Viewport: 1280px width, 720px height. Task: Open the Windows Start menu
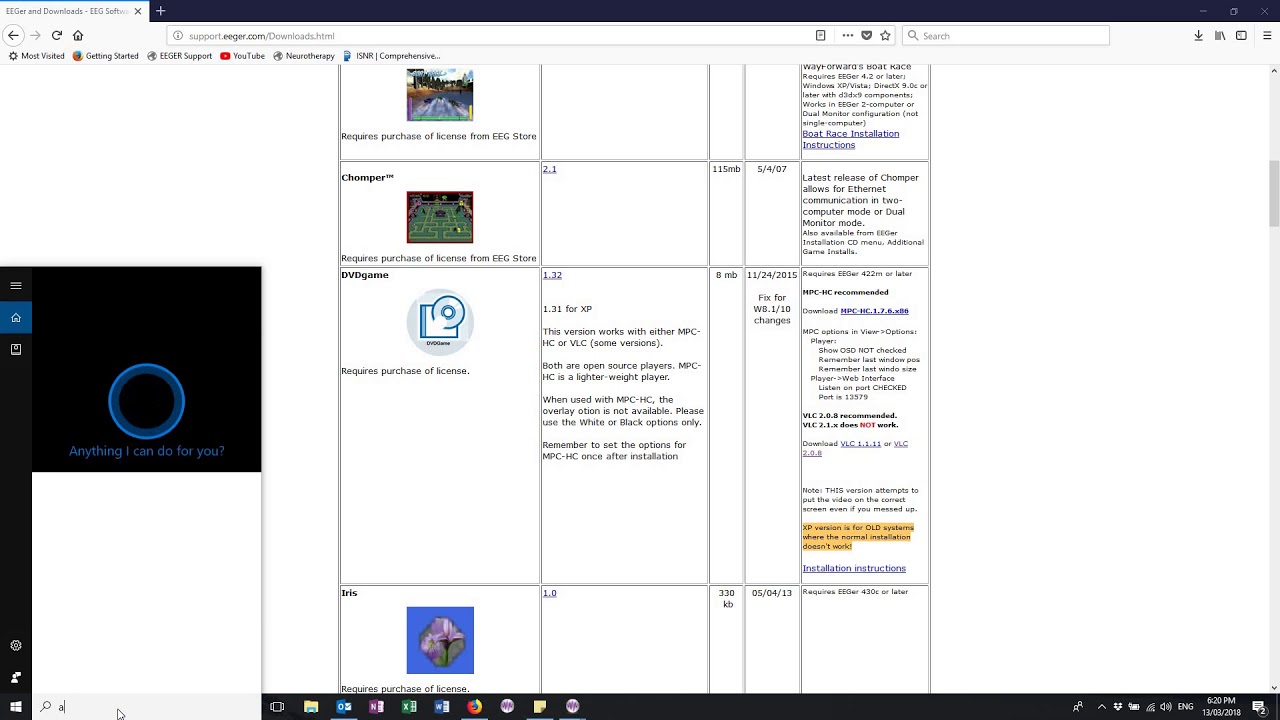16,706
